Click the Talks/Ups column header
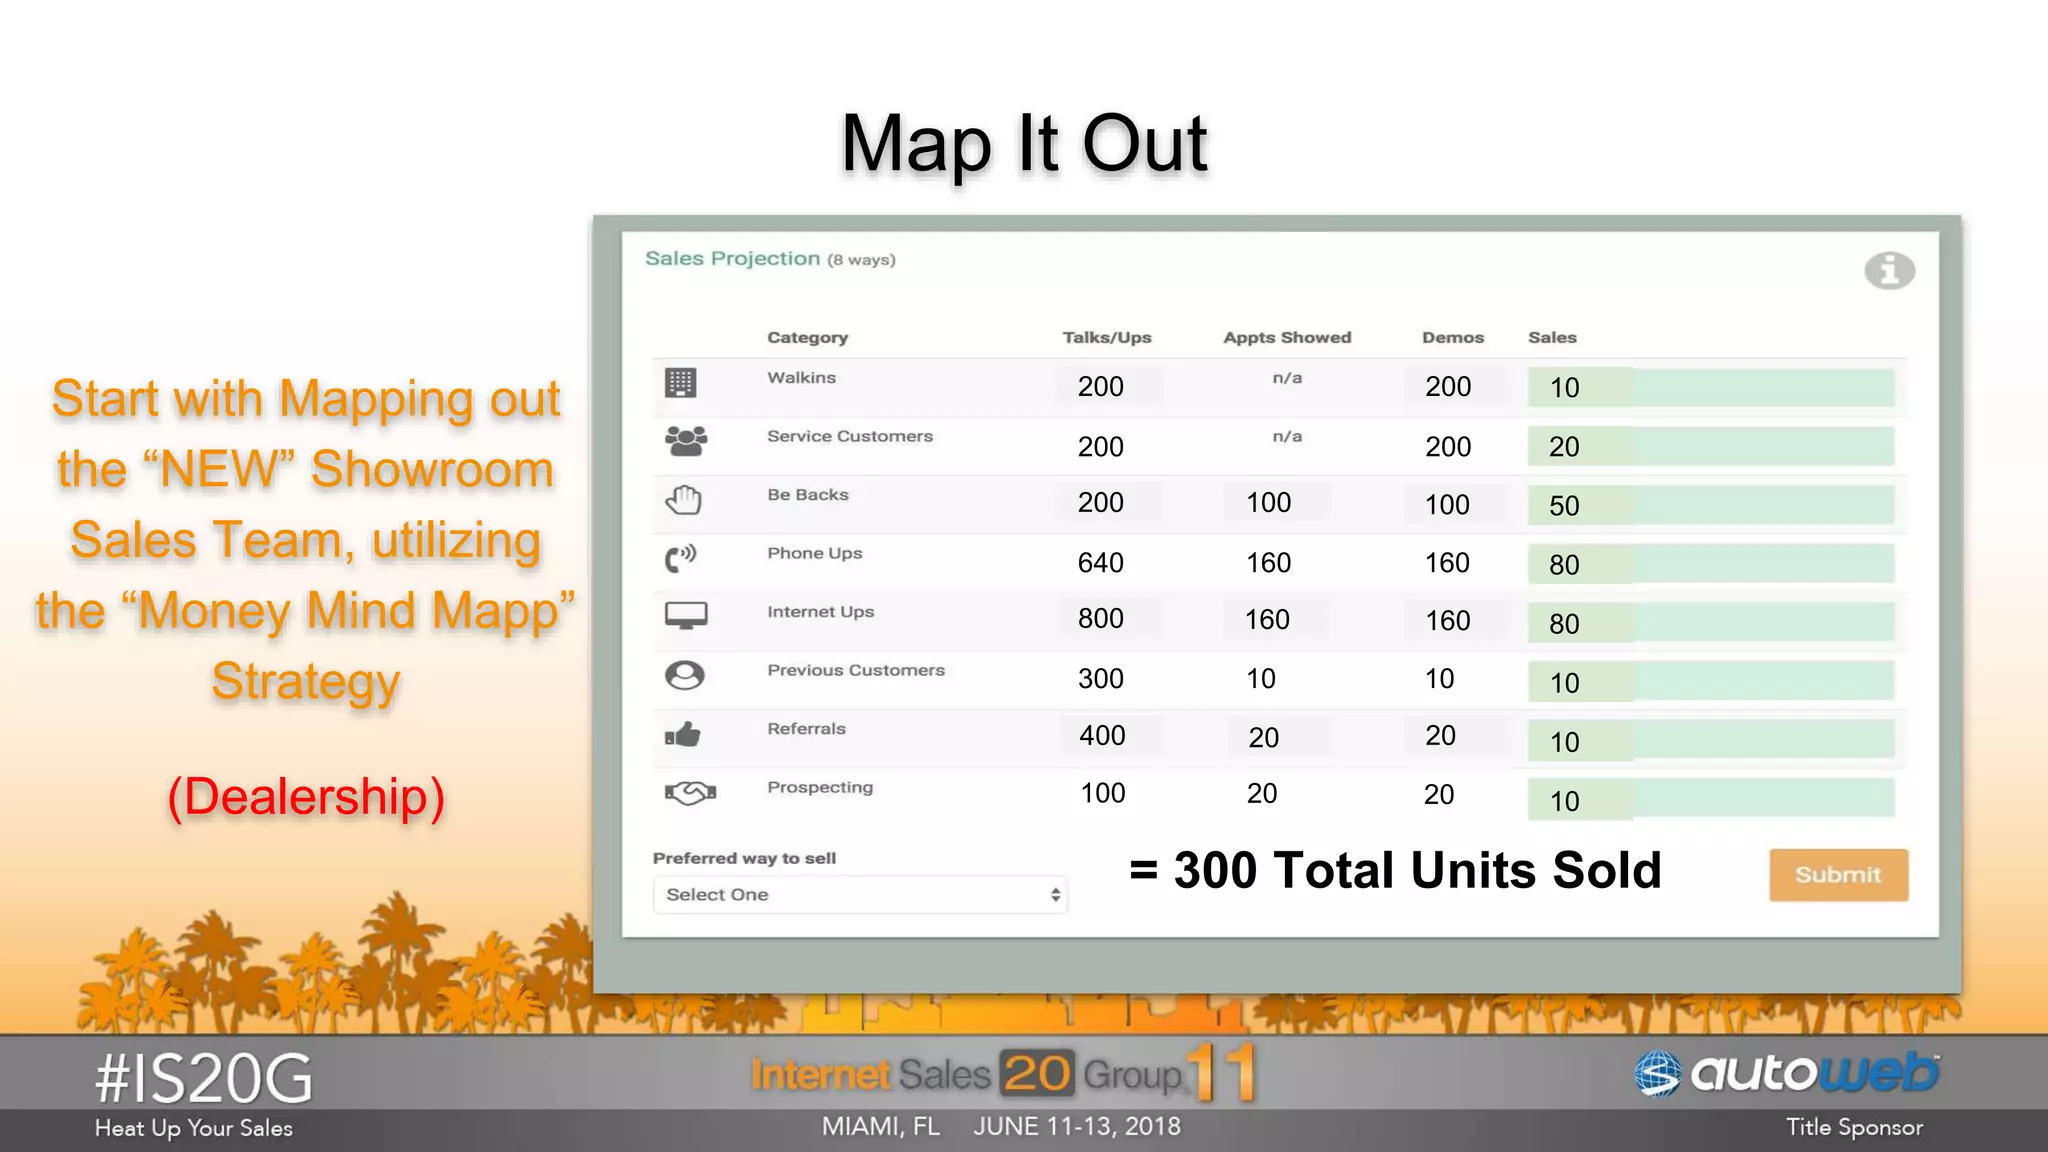This screenshot has width=2048, height=1152. [1107, 338]
